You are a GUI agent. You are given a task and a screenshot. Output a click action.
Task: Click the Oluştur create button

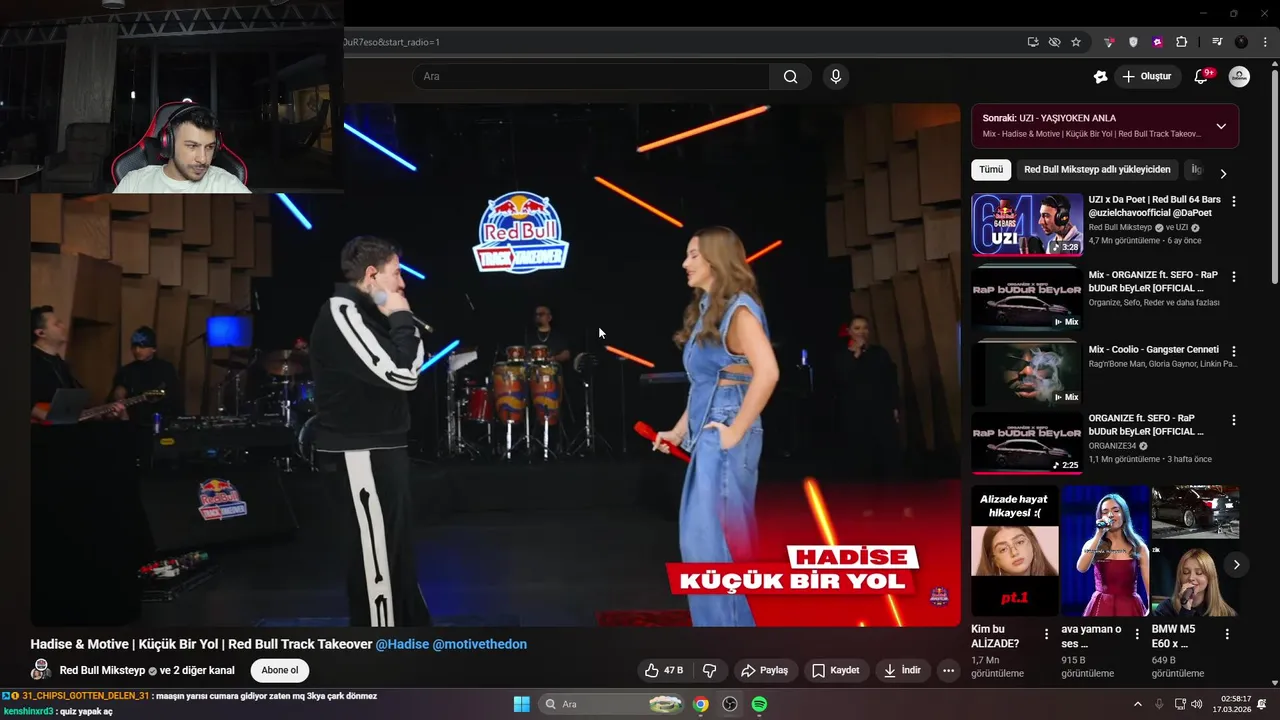(1147, 77)
